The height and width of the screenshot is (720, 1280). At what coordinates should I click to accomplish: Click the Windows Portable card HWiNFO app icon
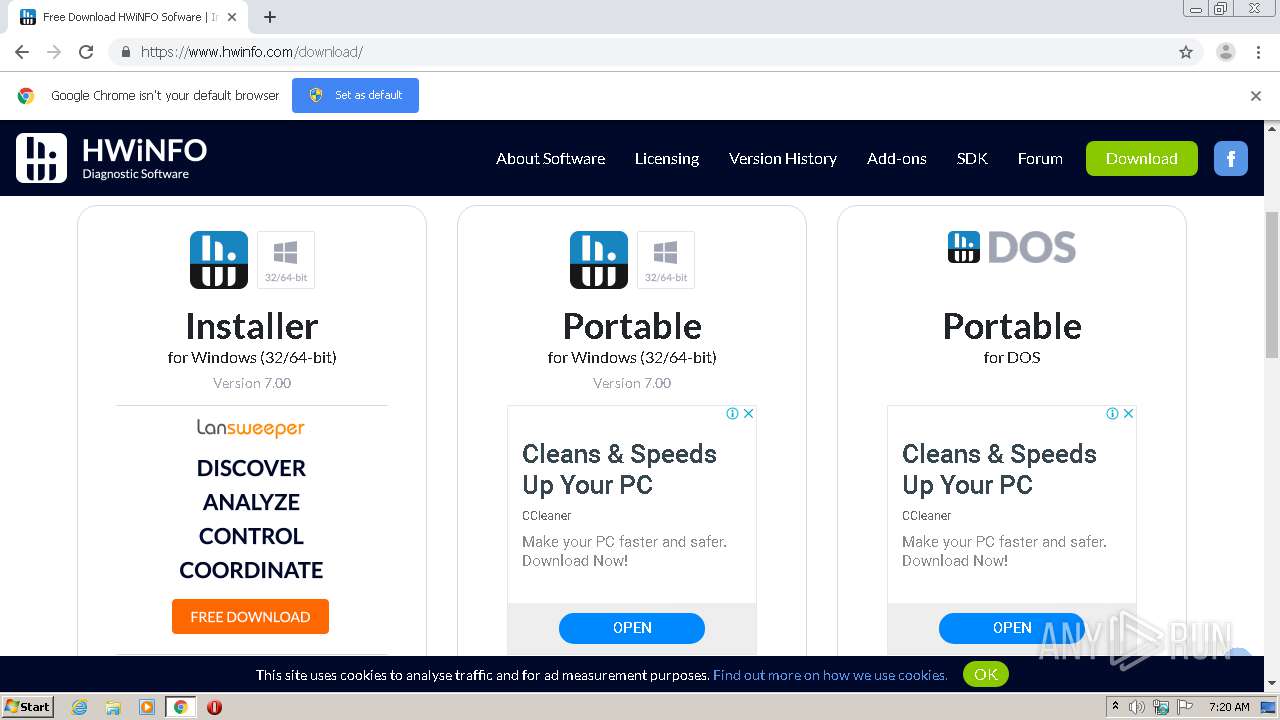(x=599, y=260)
